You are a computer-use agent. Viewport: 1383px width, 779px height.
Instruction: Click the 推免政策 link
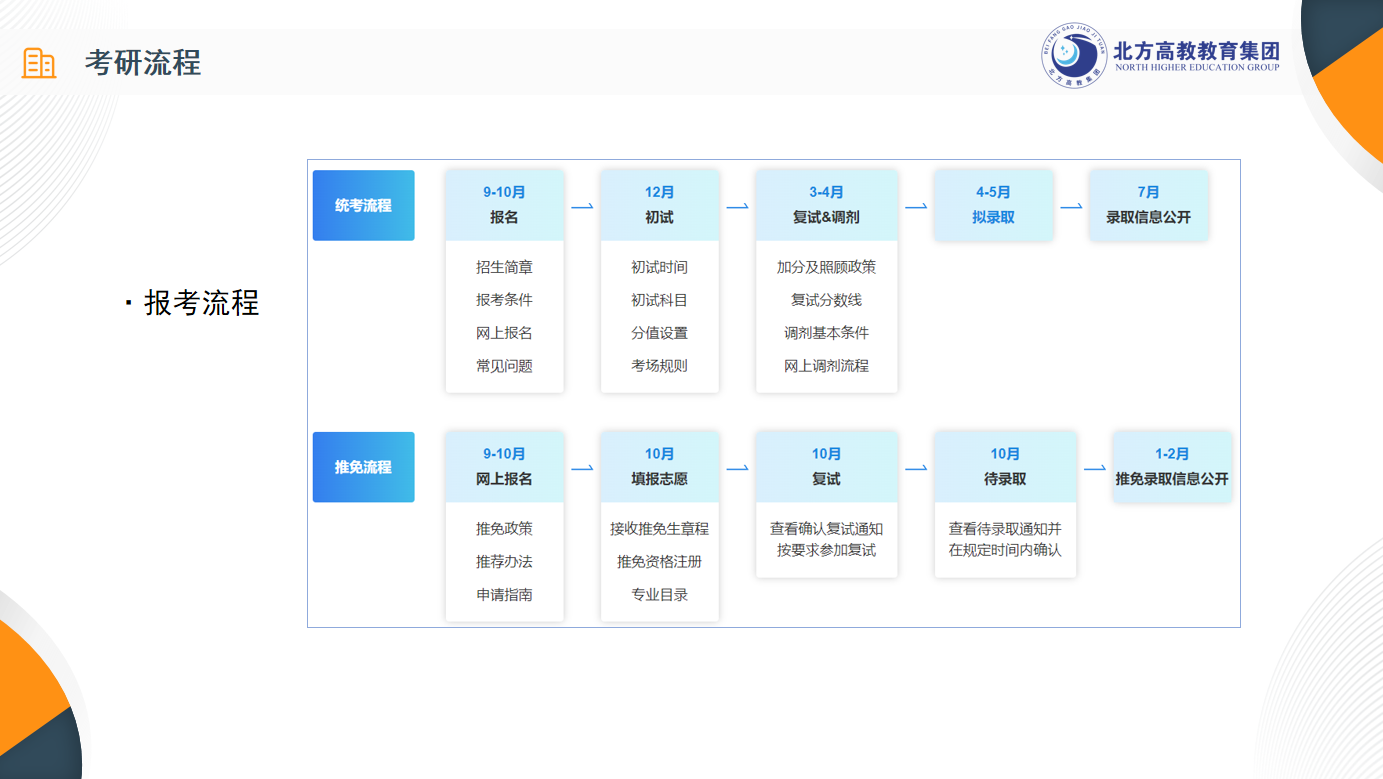click(504, 529)
